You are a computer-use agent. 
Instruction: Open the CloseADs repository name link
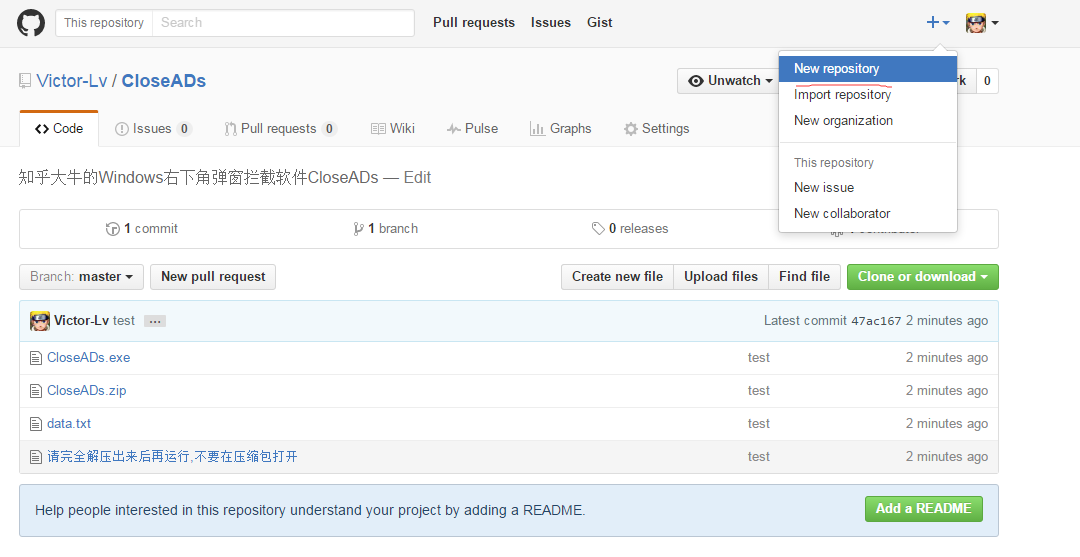point(164,81)
